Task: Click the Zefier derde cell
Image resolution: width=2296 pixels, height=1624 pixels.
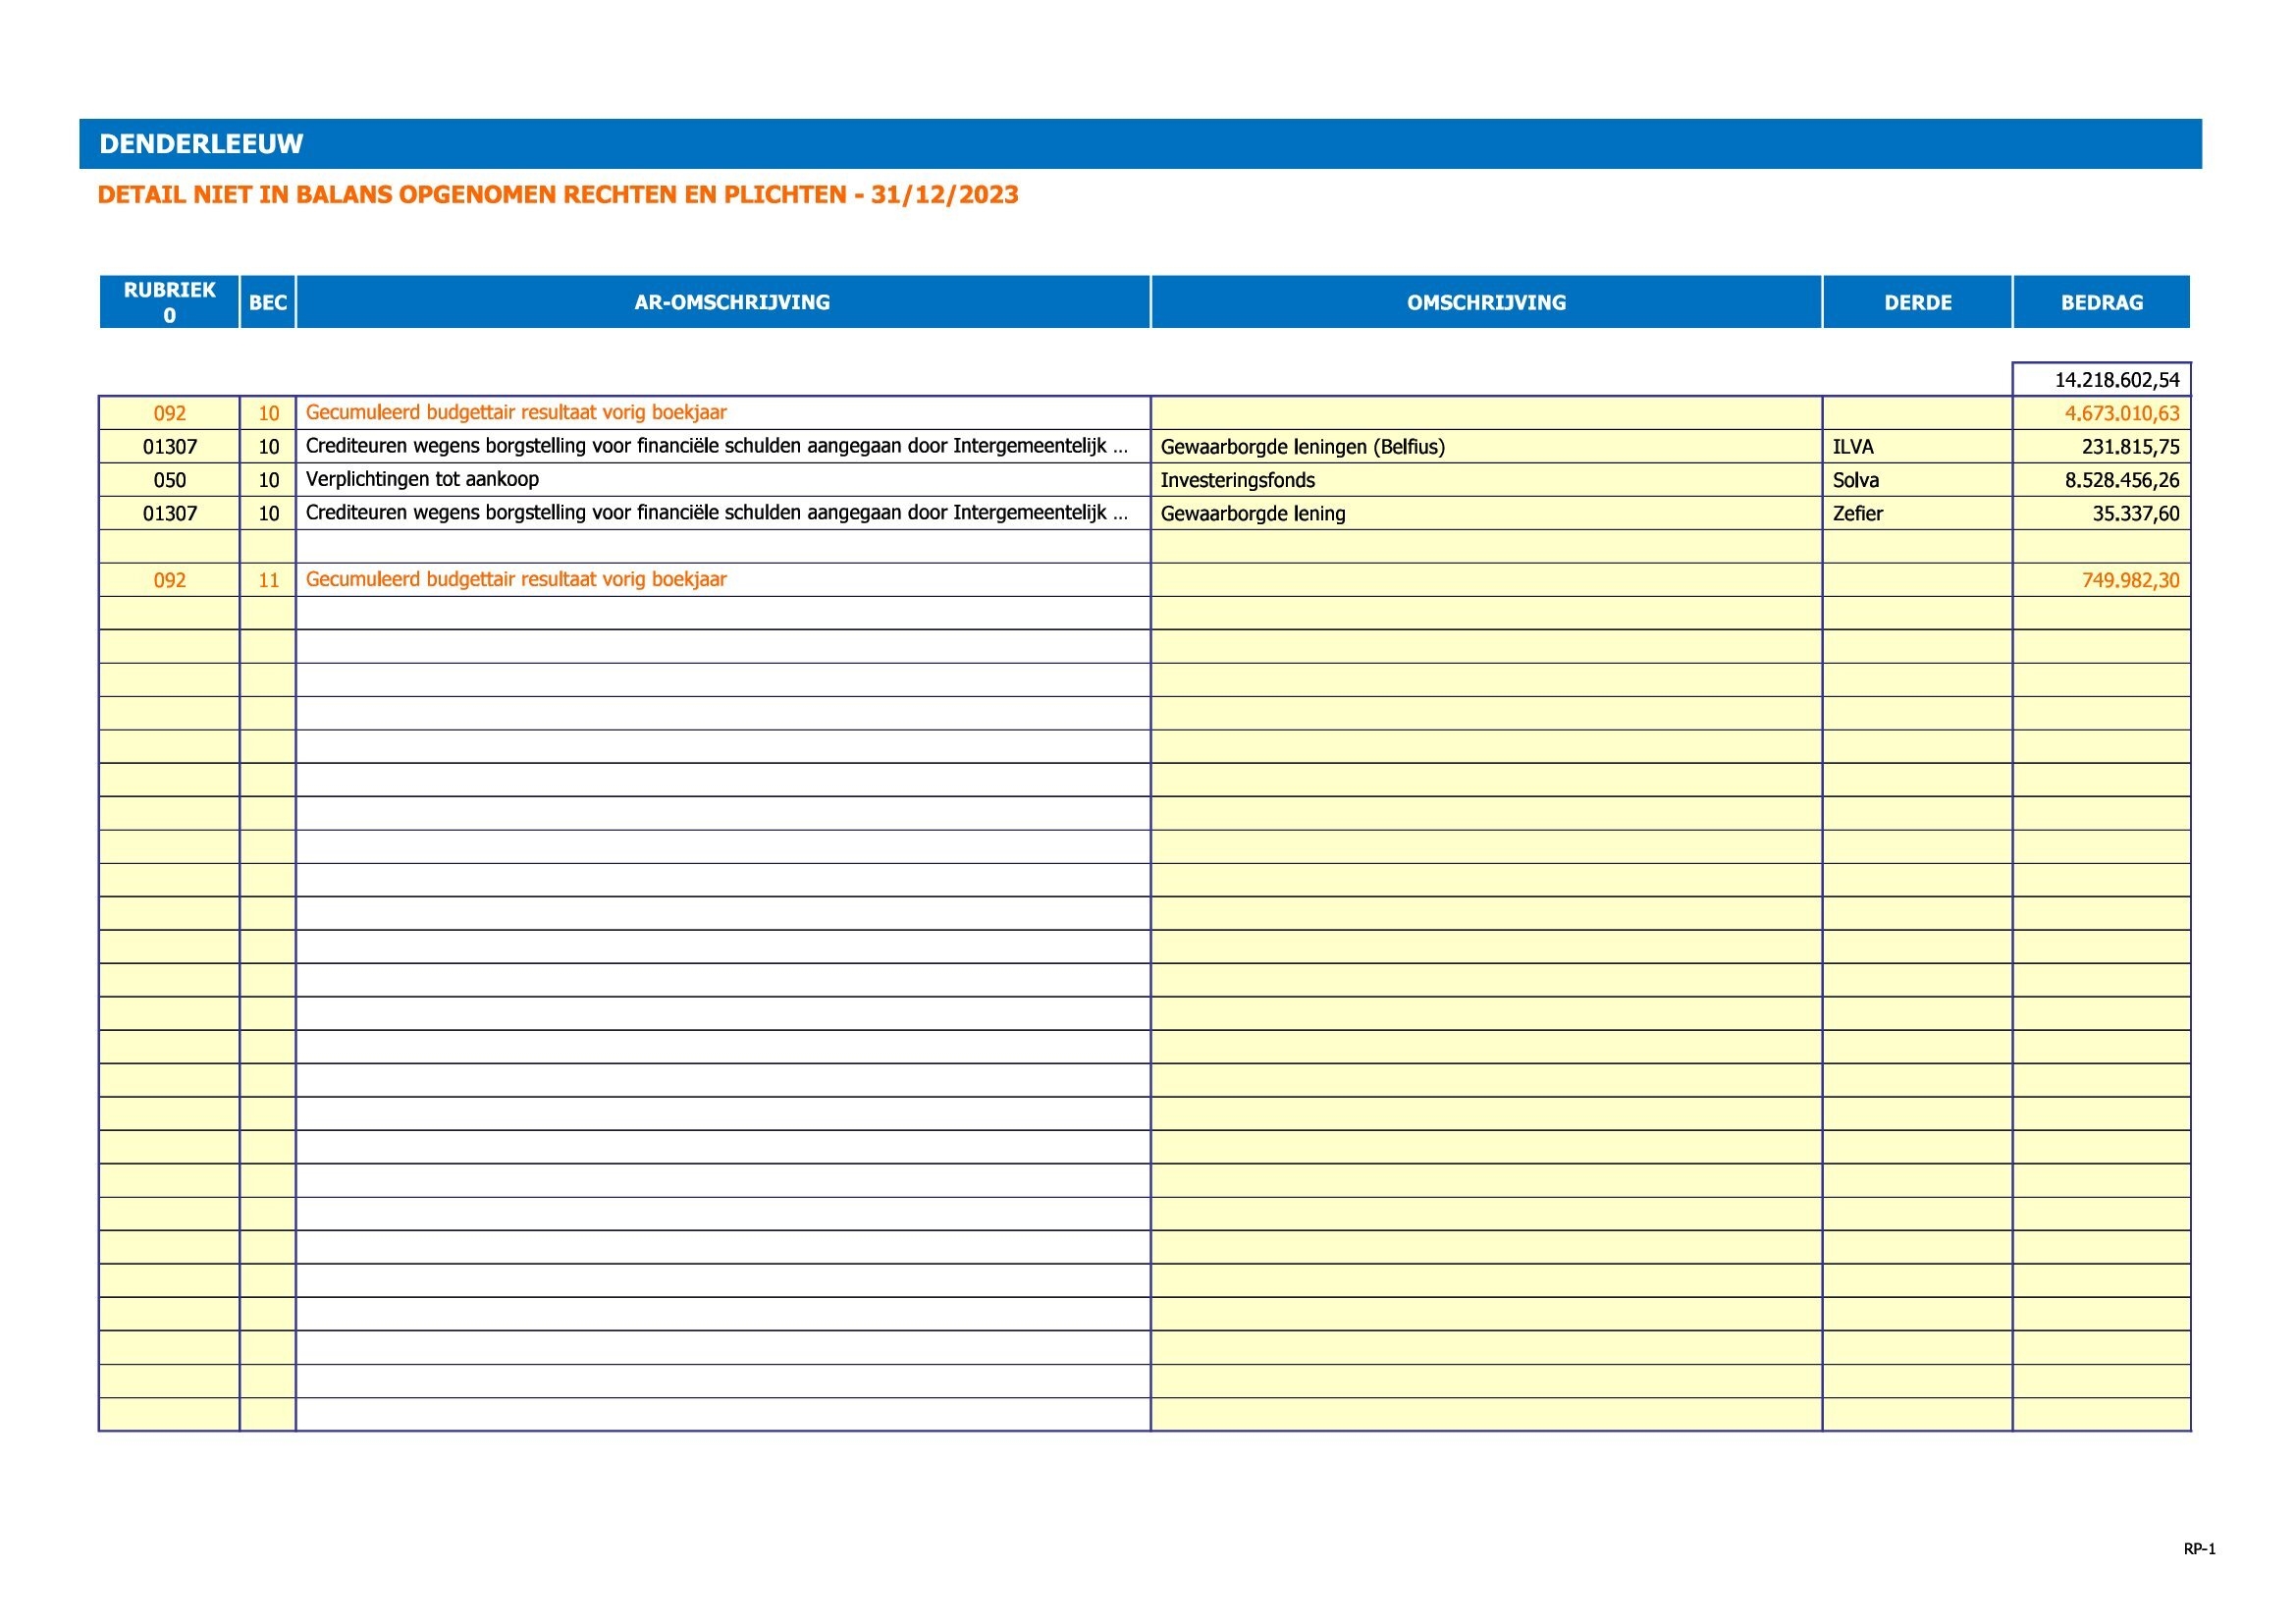Action: point(1917,513)
